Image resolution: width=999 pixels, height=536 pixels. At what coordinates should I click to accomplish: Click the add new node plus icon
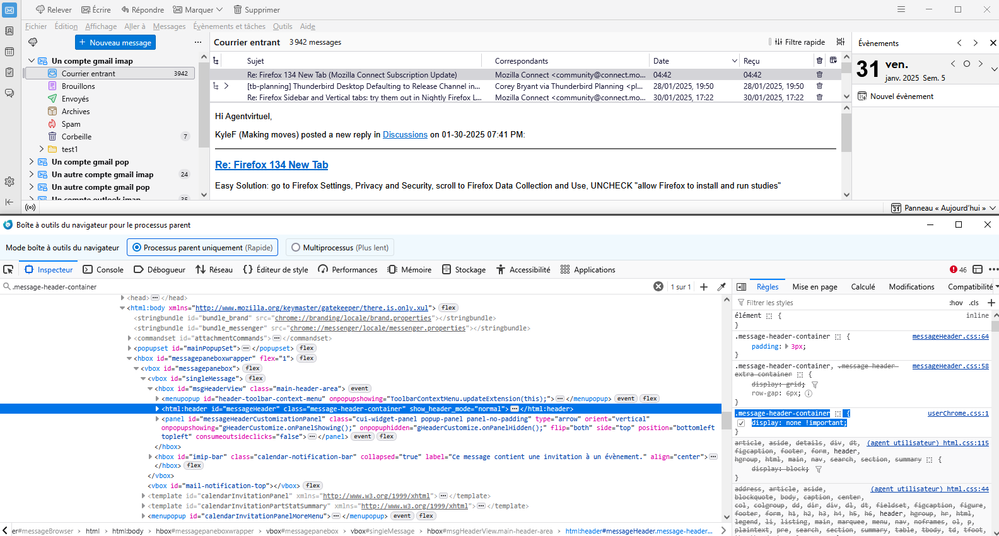(703, 287)
